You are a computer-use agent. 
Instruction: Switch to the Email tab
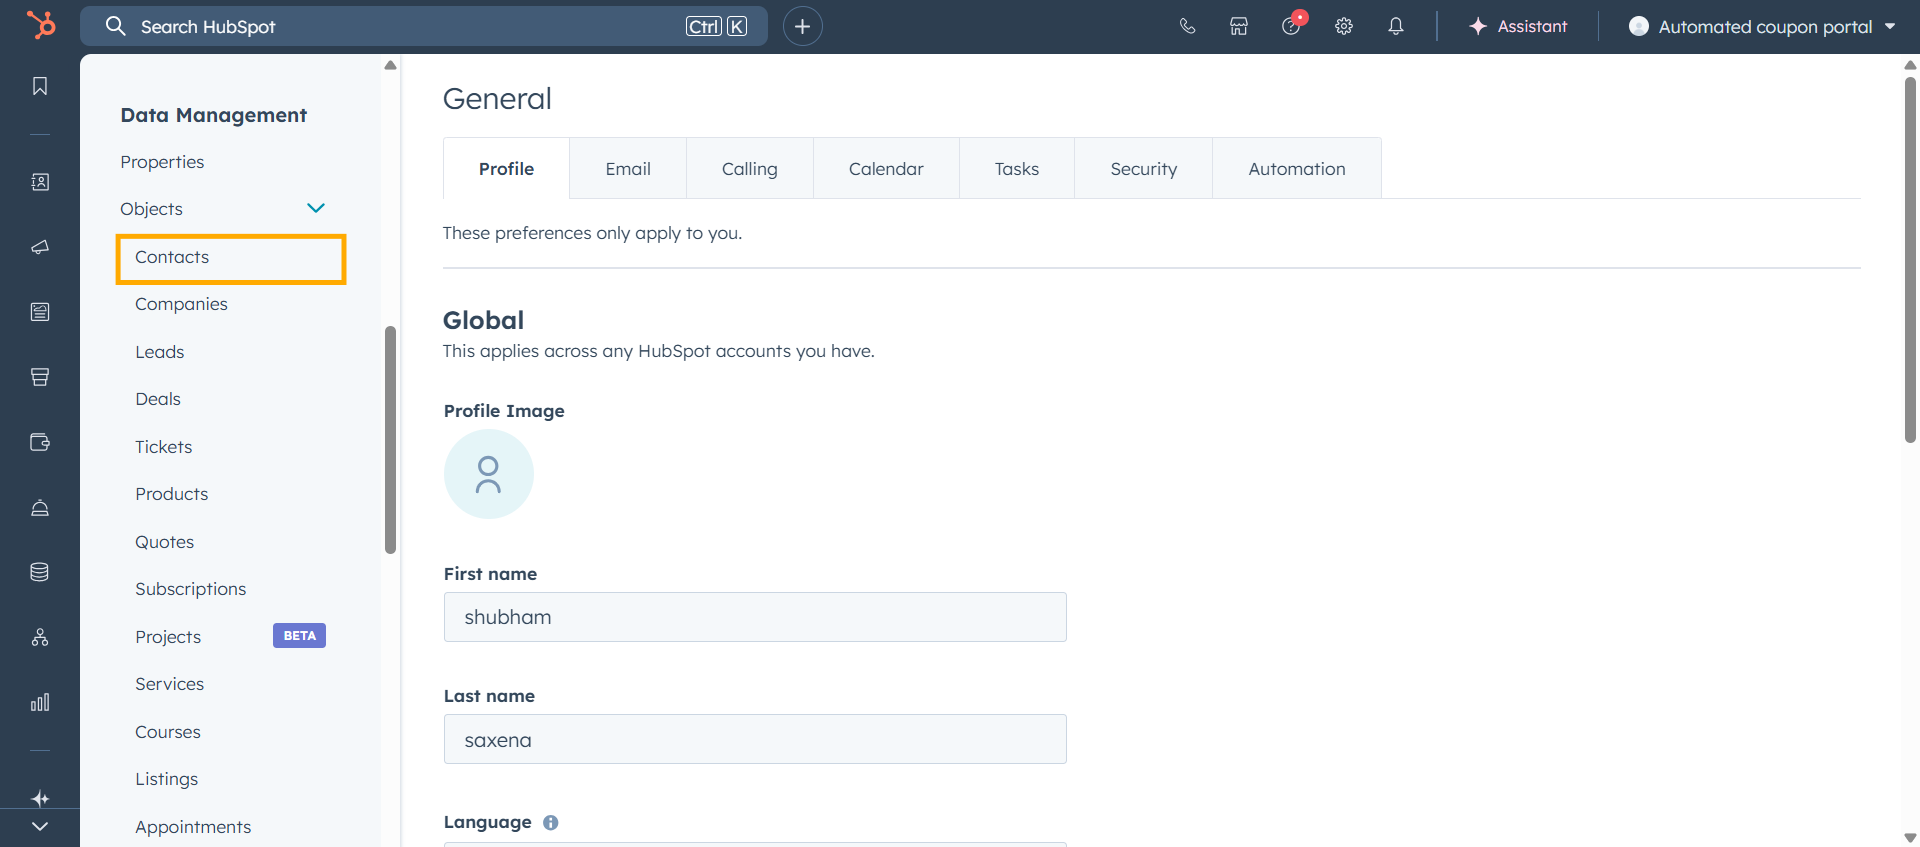[627, 169]
